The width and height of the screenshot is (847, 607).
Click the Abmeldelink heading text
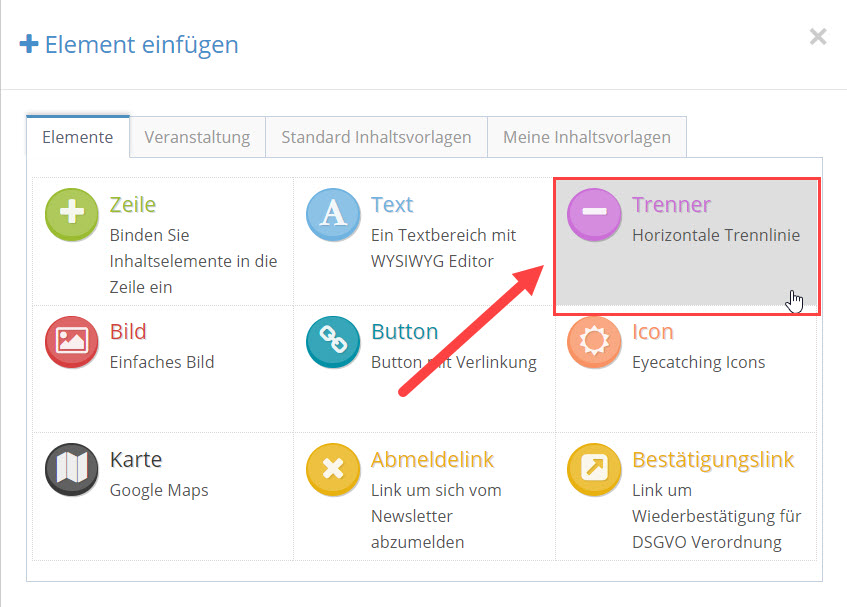coord(432,460)
